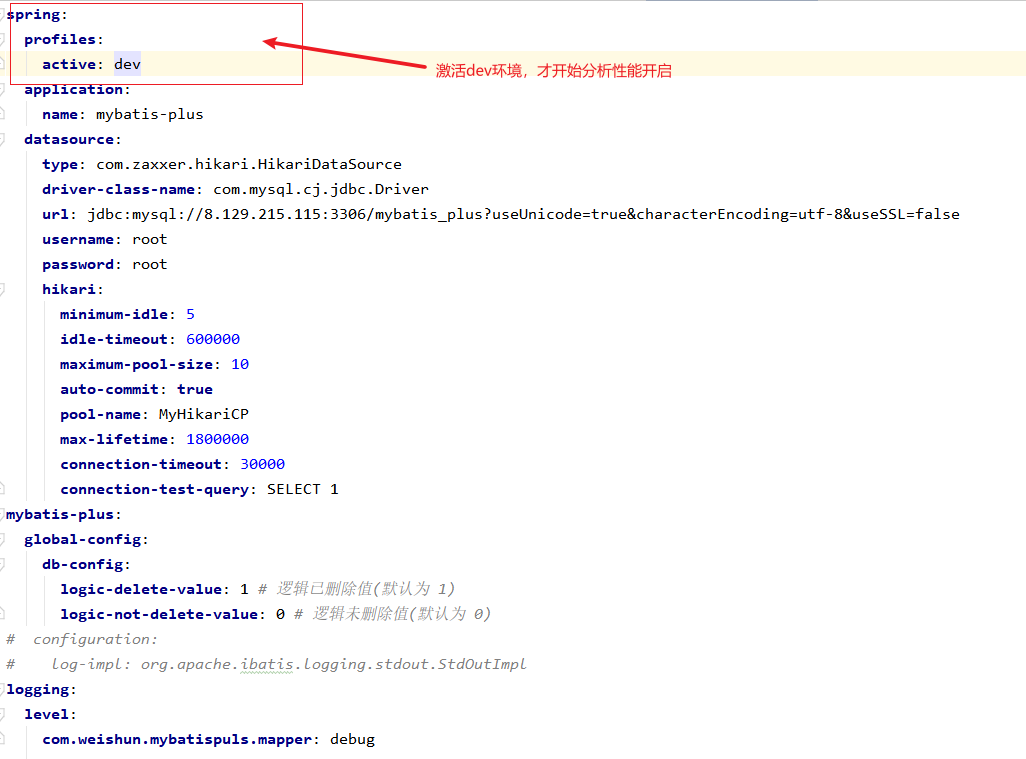Click the 'MyHikariCP' pool name value
The image size is (1026, 759).
(x=203, y=414)
